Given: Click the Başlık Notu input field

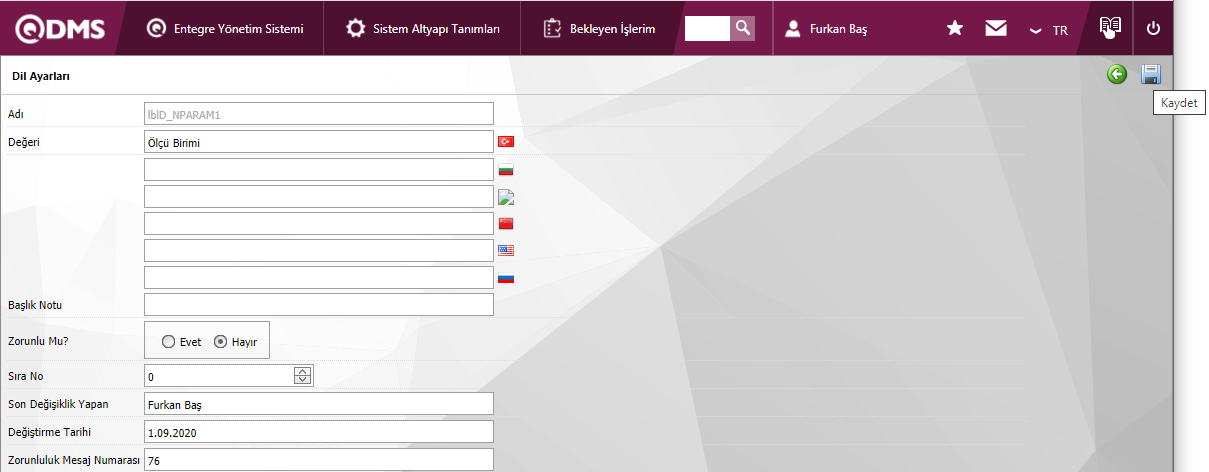Looking at the screenshot, I should click(319, 304).
